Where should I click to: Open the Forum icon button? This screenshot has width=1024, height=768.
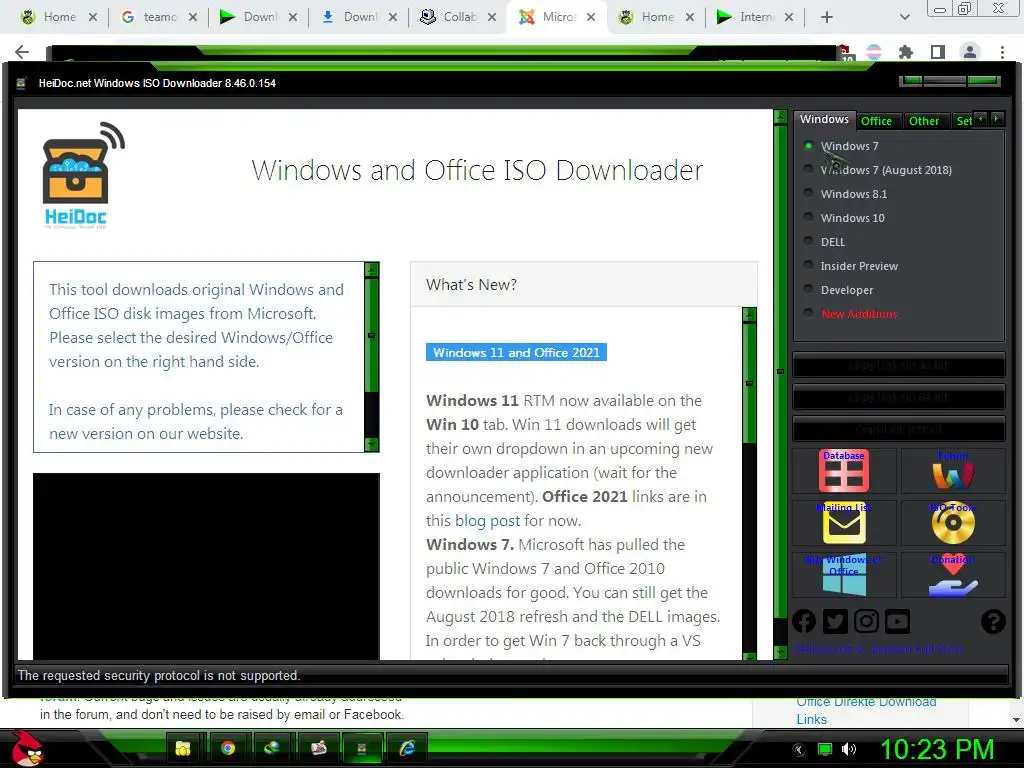pos(953,470)
